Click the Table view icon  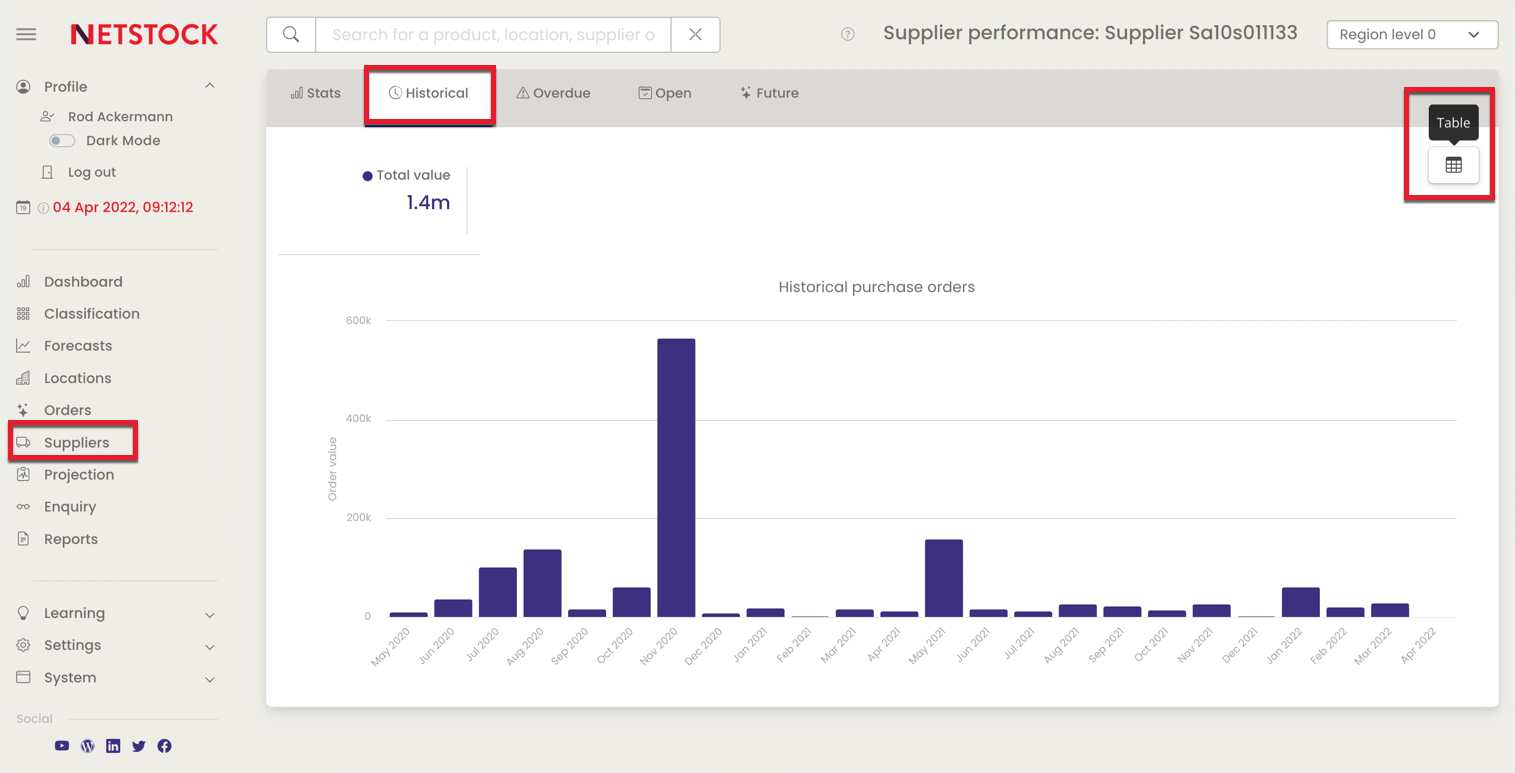pos(1452,166)
